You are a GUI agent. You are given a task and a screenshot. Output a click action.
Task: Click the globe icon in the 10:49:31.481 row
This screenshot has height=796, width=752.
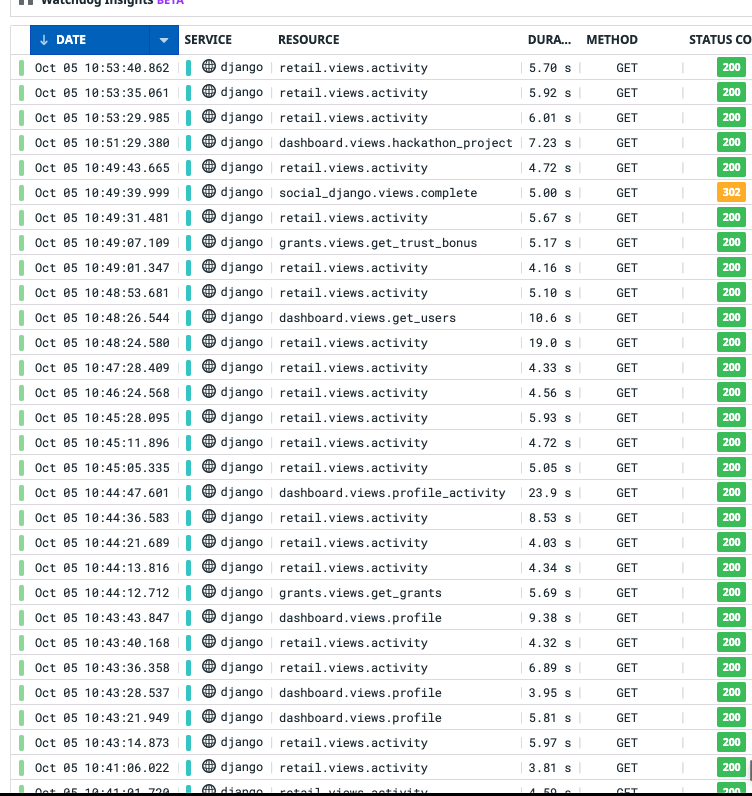pyautogui.click(x=209, y=216)
